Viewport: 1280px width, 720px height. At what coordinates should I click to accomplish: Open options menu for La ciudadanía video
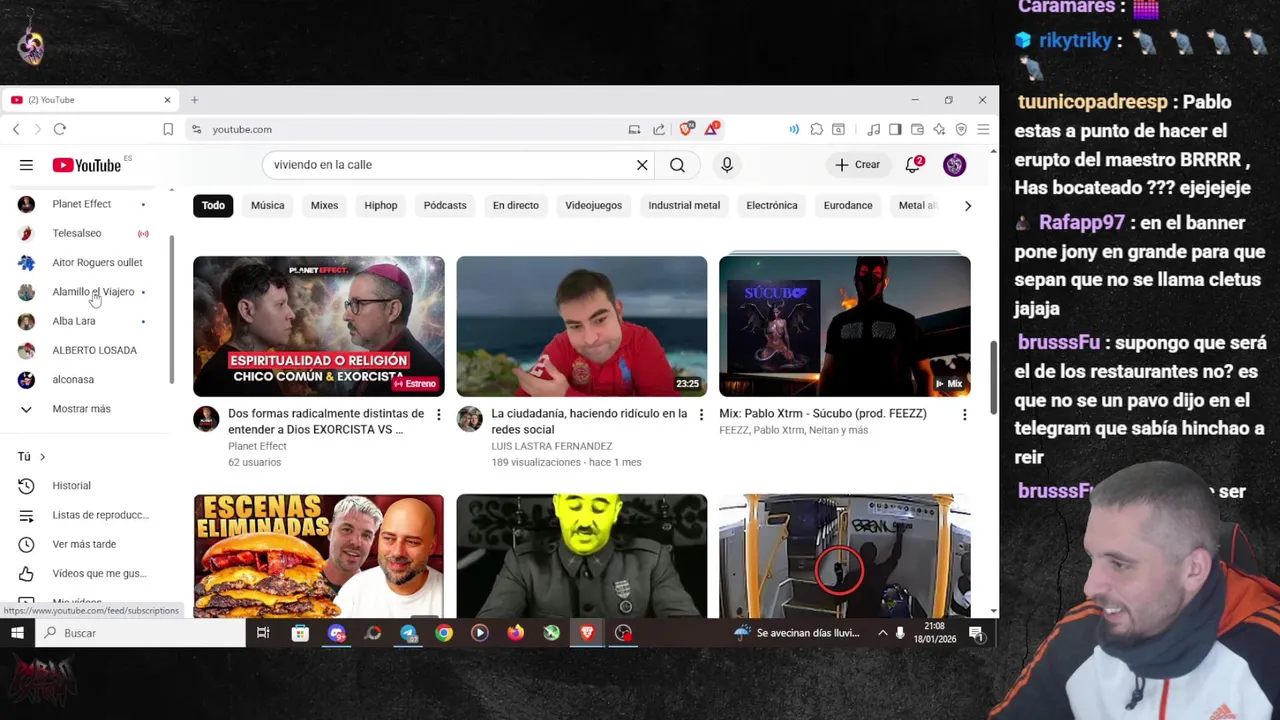(x=701, y=414)
